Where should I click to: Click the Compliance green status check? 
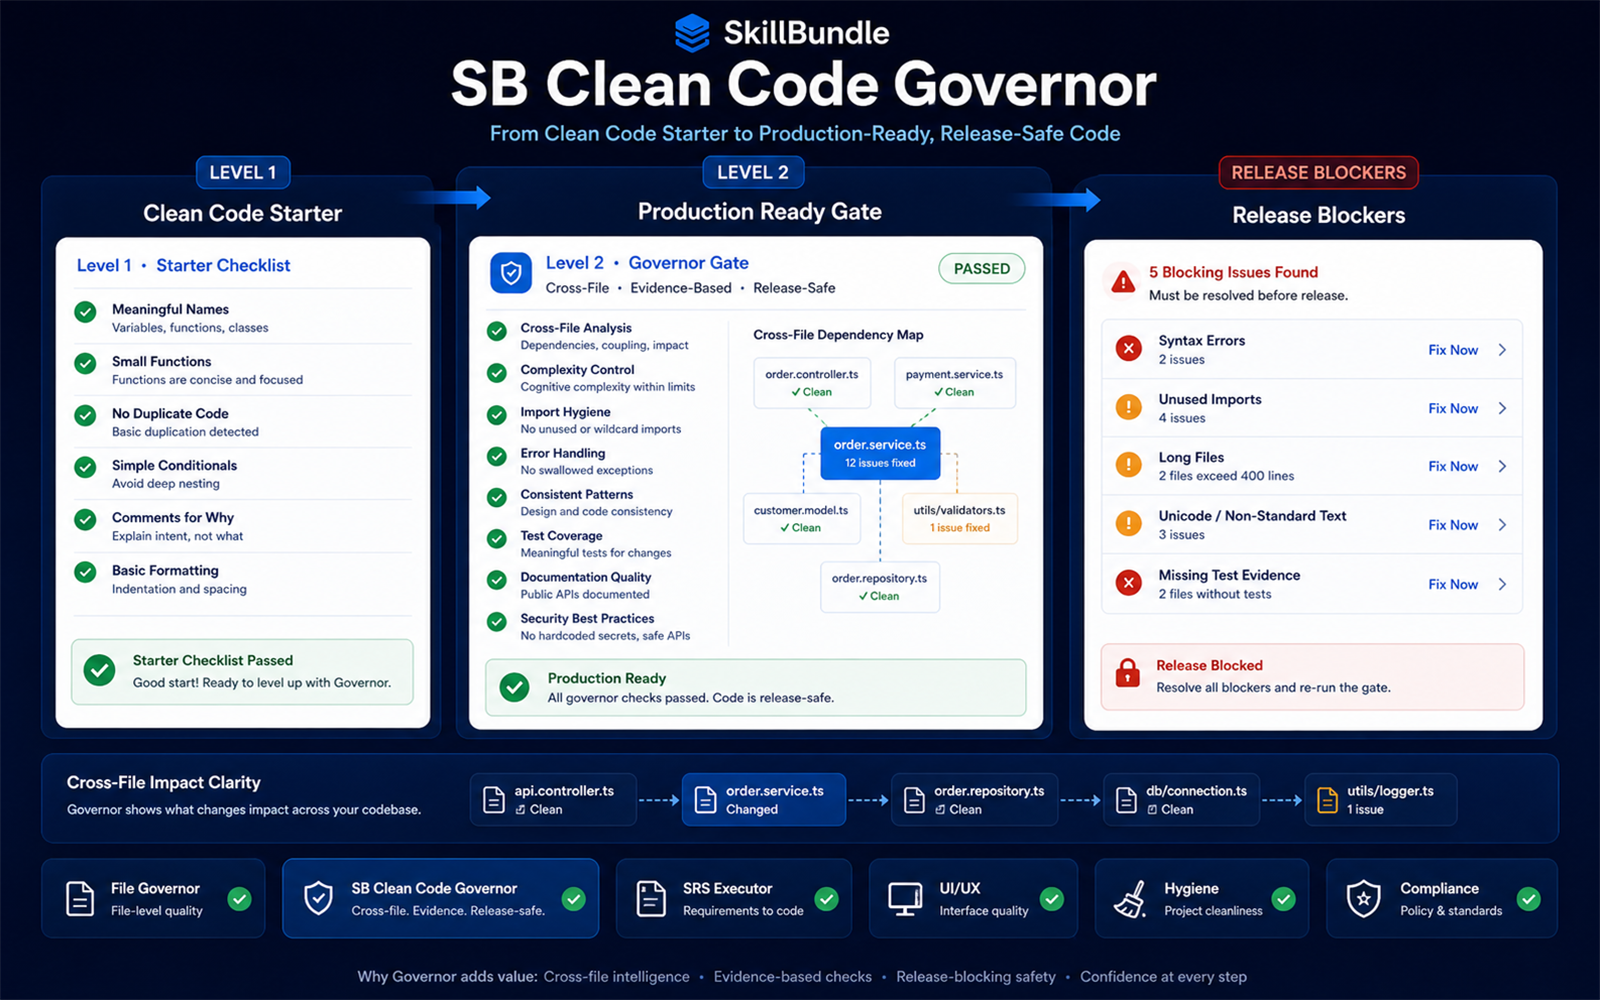coord(1528,899)
